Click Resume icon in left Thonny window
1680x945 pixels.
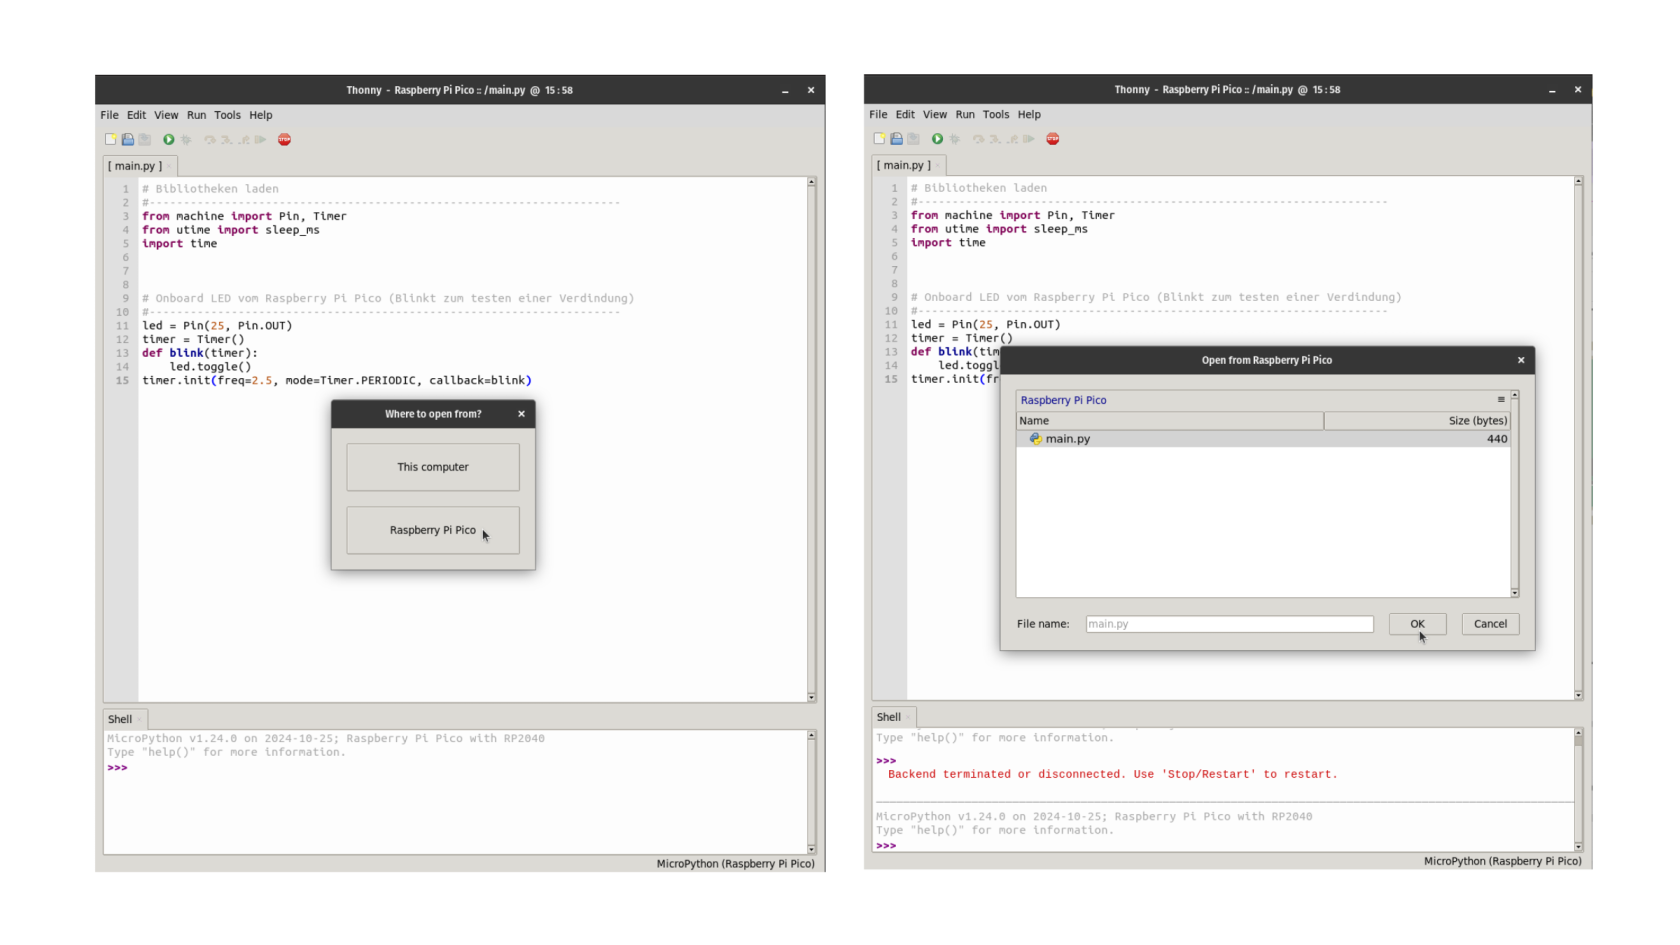261,140
